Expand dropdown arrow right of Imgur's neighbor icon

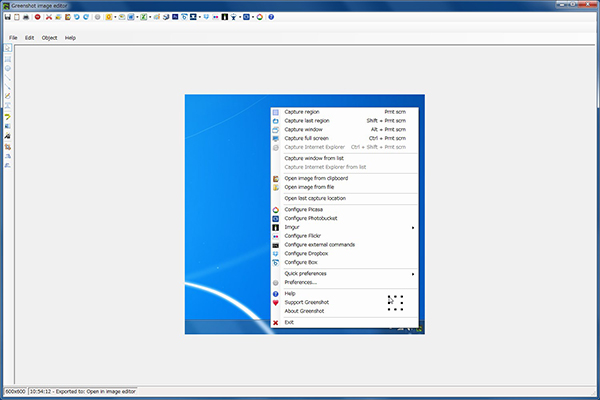(x=240, y=17)
